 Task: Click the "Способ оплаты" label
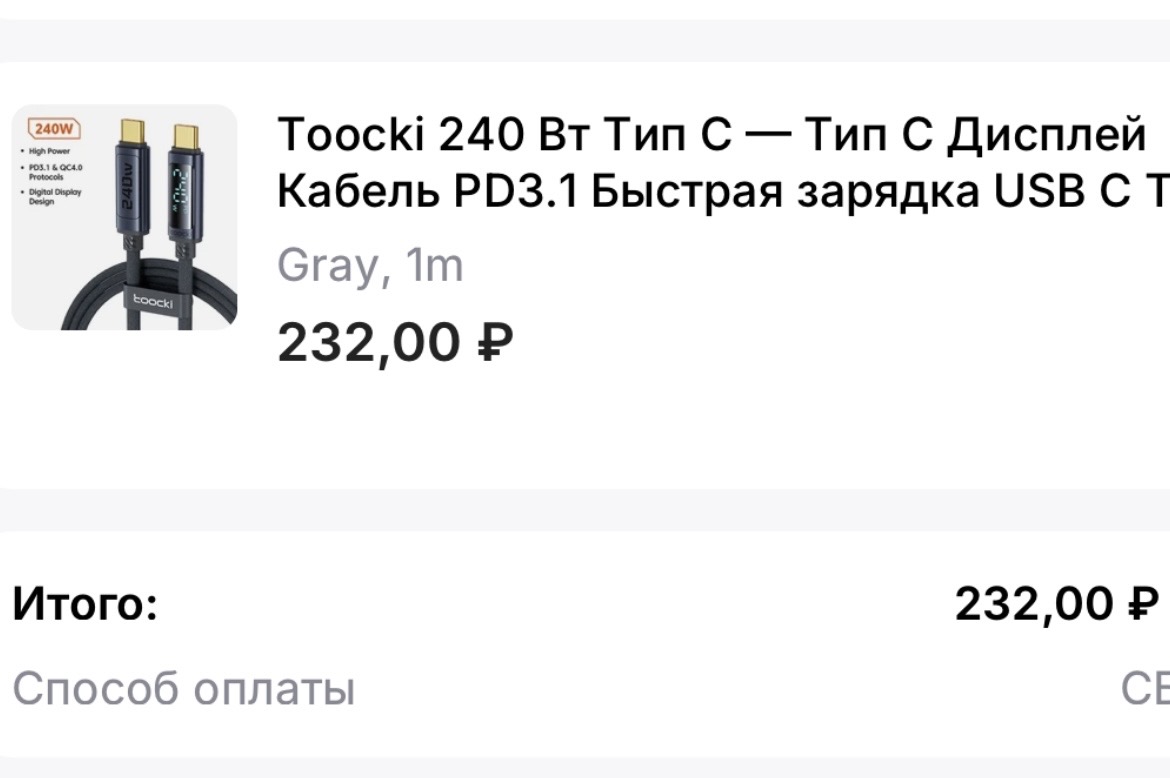coord(184,688)
